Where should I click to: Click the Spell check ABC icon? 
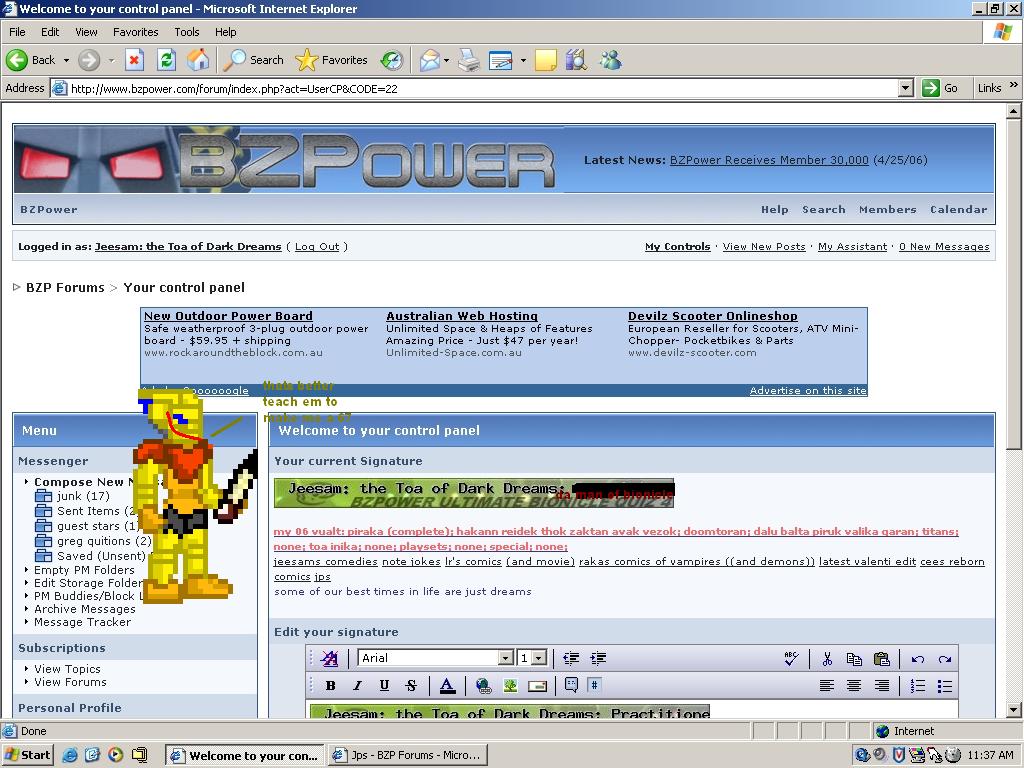(x=791, y=658)
